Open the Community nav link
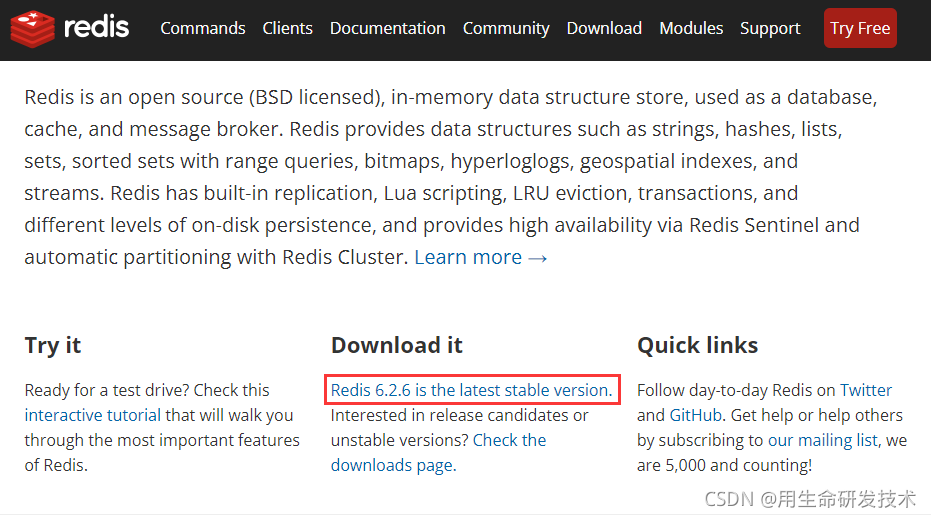Screen dimensions: 931x517 pos(506,28)
